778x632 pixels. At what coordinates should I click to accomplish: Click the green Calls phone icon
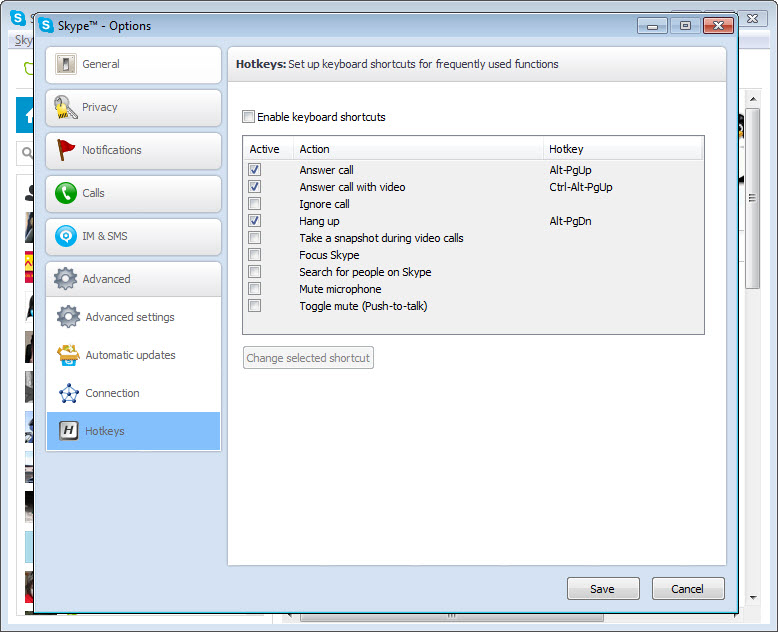click(65, 193)
